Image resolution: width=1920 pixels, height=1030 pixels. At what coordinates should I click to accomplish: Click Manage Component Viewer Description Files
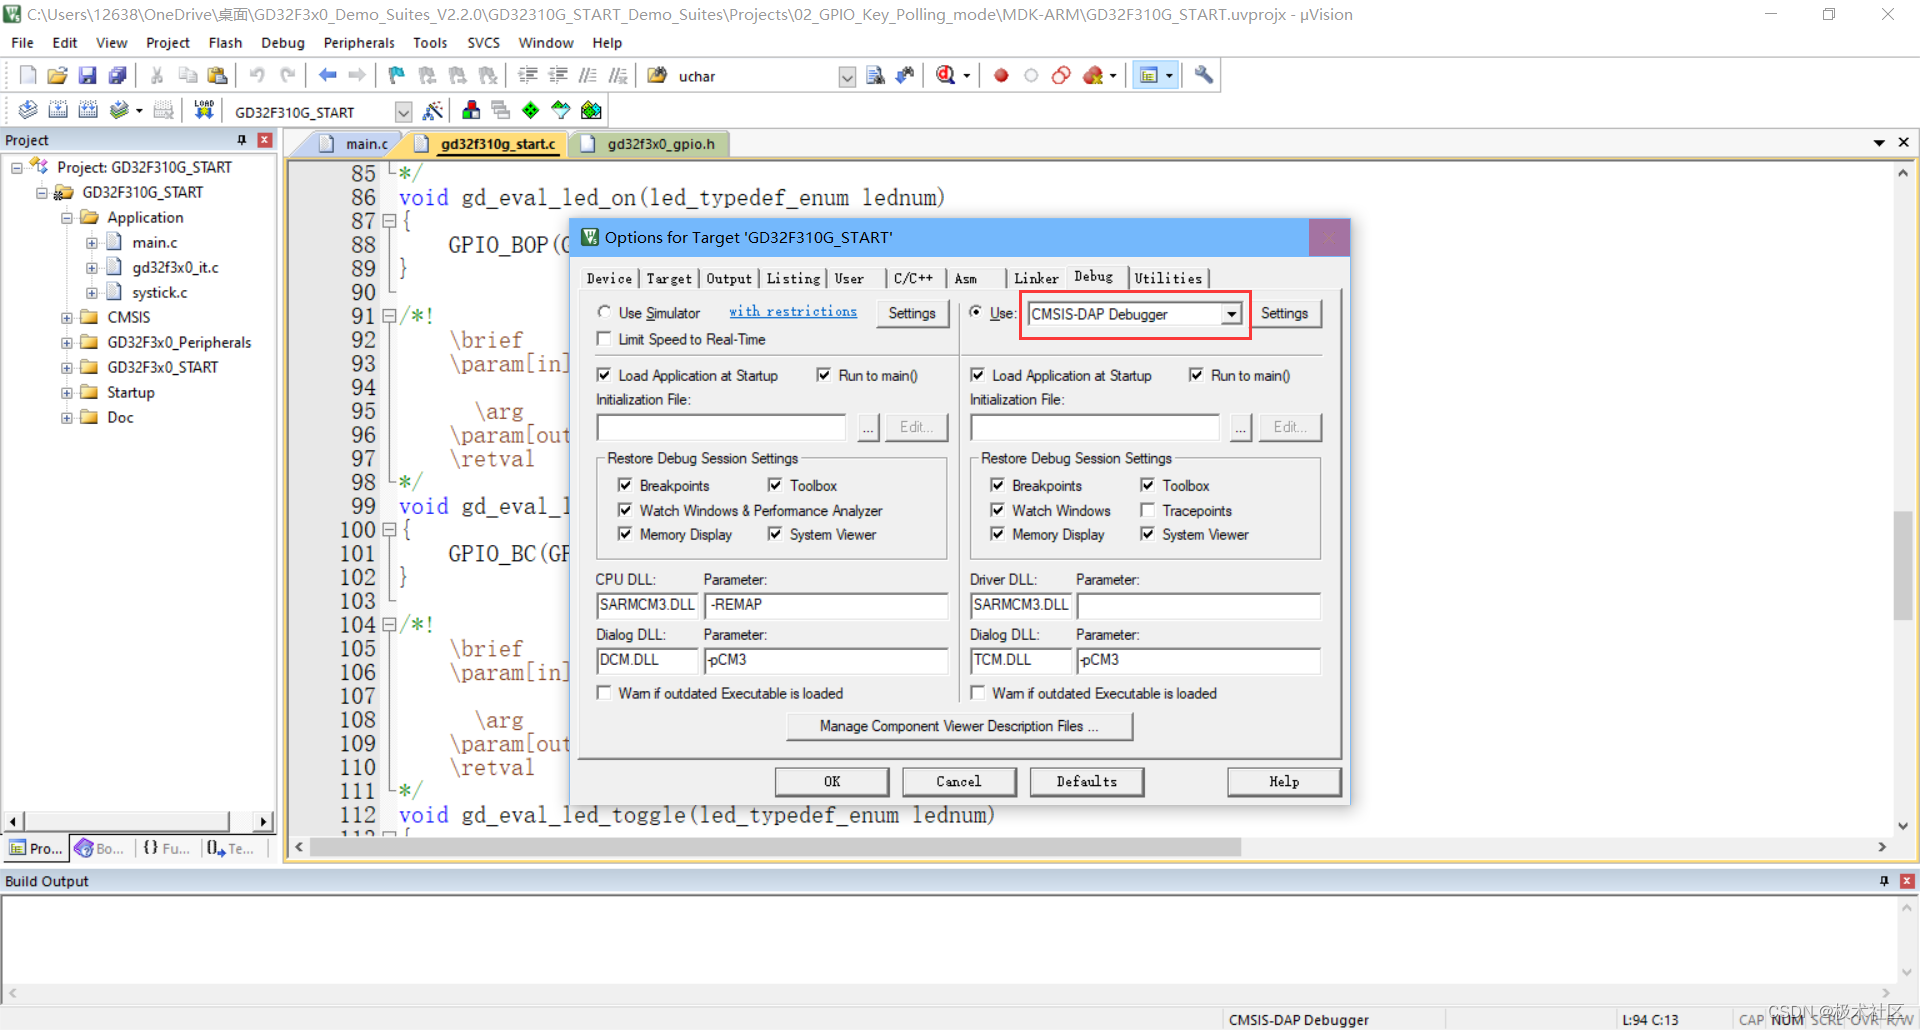pos(959,726)
